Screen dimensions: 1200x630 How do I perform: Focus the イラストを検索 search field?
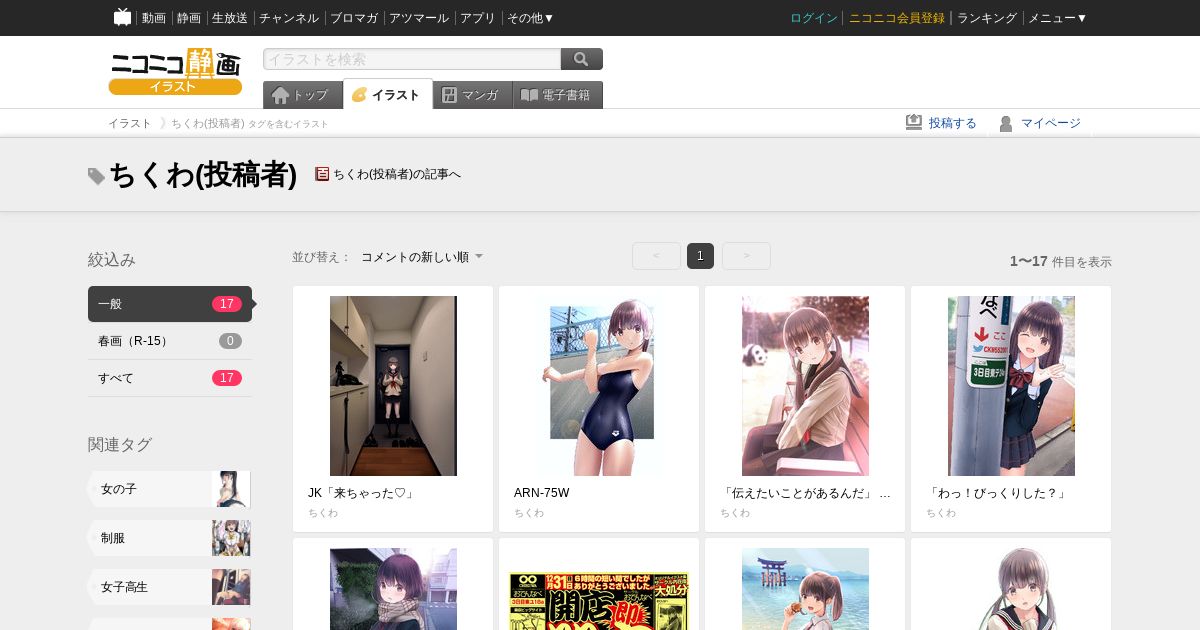[x=412, y=59]
